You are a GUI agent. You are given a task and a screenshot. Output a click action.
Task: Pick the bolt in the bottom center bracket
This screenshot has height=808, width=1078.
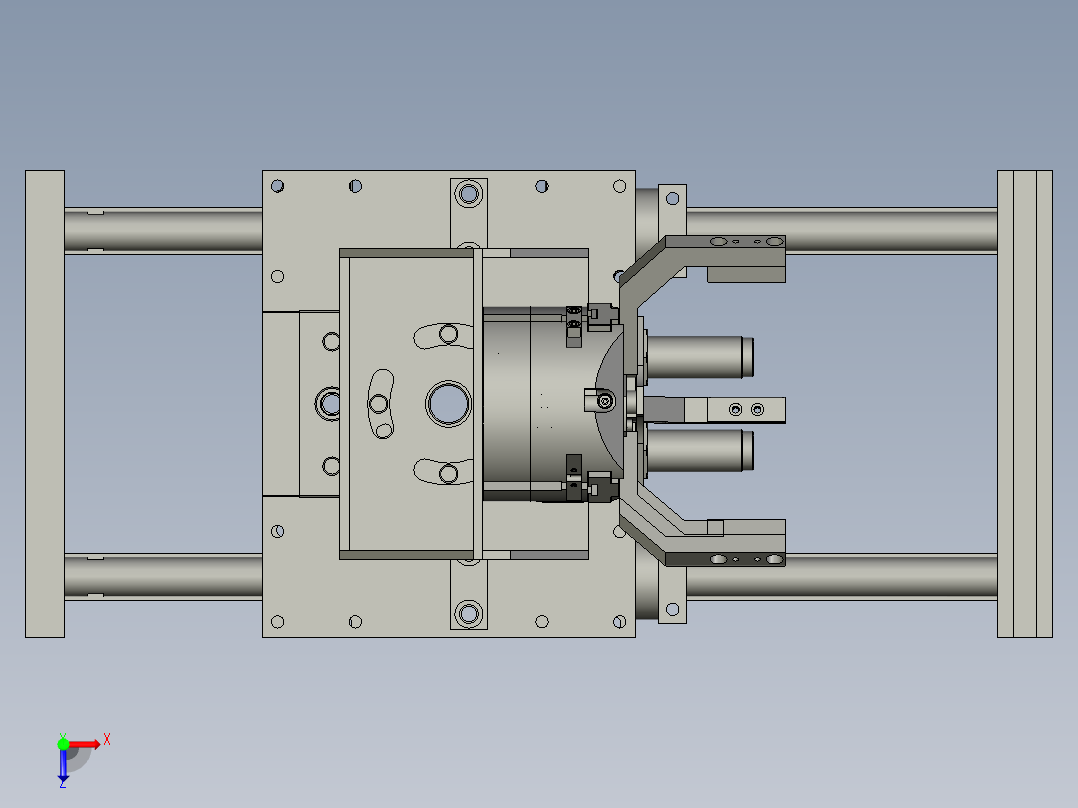pos(469,613)
